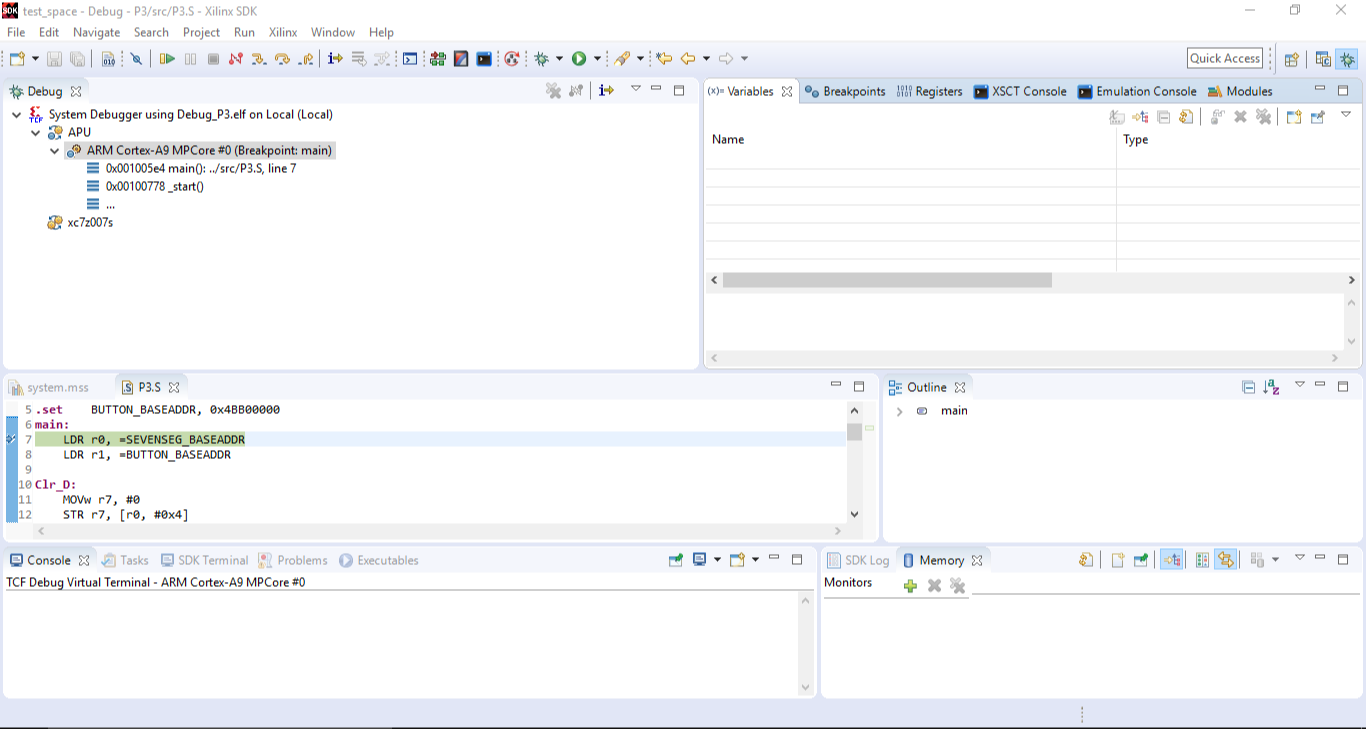
Task: Stop debugging with the Terminate square icon
Action: click(213, 59)
